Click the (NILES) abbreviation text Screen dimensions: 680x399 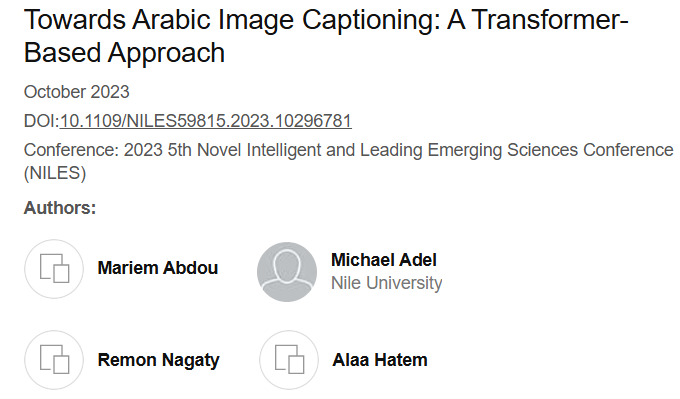[55, 173]
